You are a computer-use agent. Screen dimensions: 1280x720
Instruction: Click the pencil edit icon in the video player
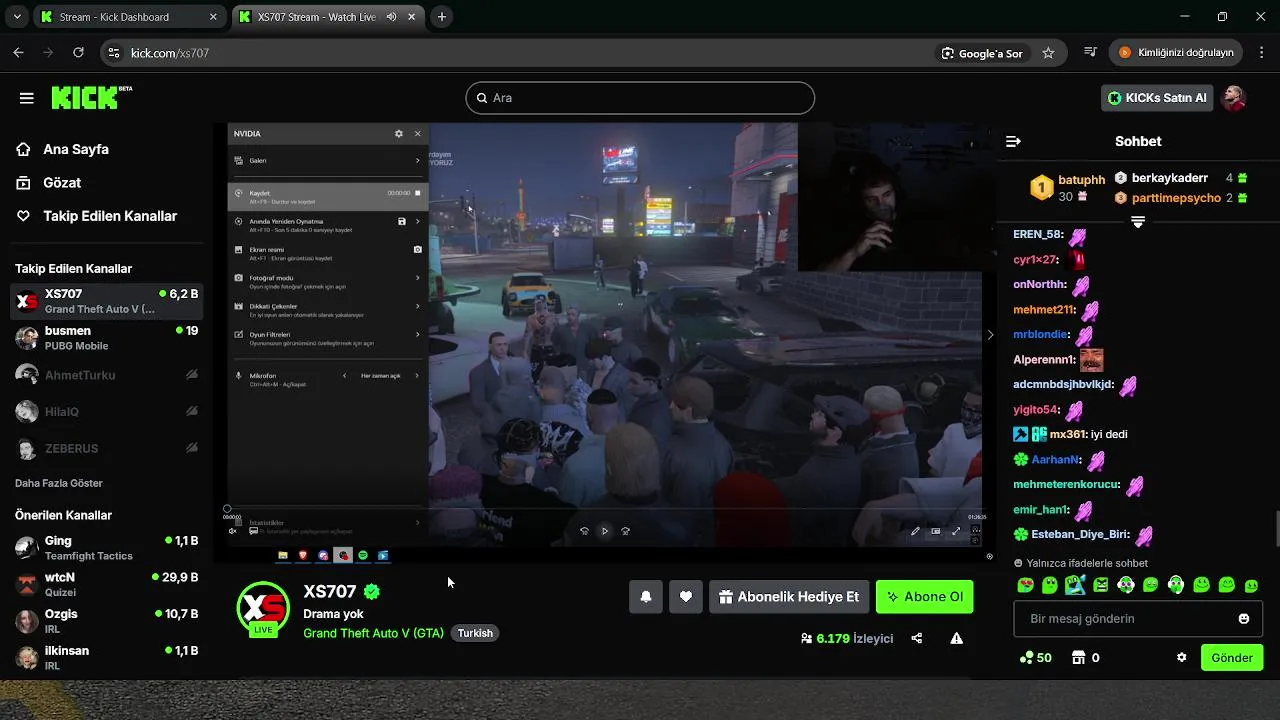[x=915, y=531]
